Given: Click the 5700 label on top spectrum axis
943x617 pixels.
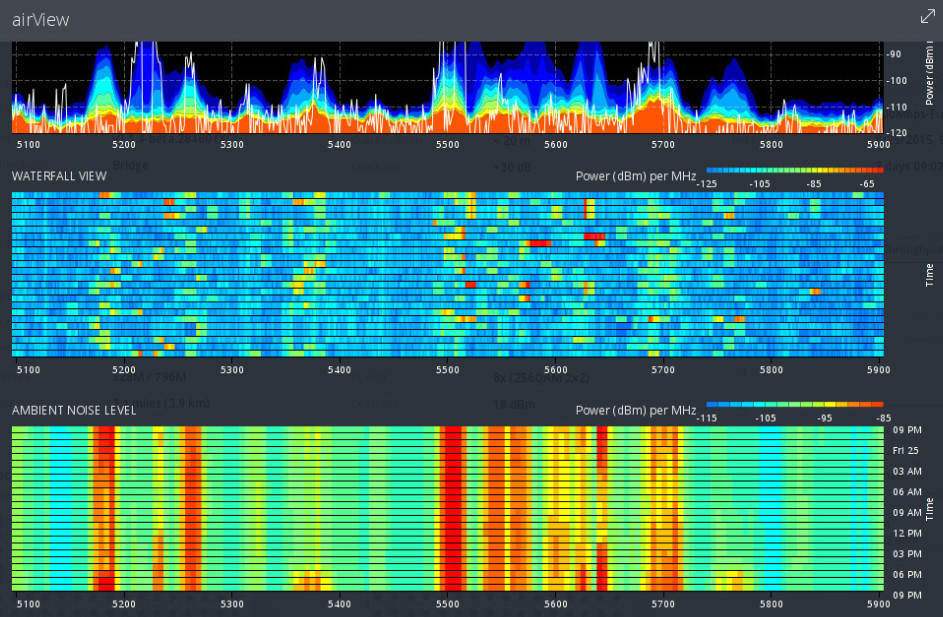Looking at the screenshot, I should [x=663, y=145].
